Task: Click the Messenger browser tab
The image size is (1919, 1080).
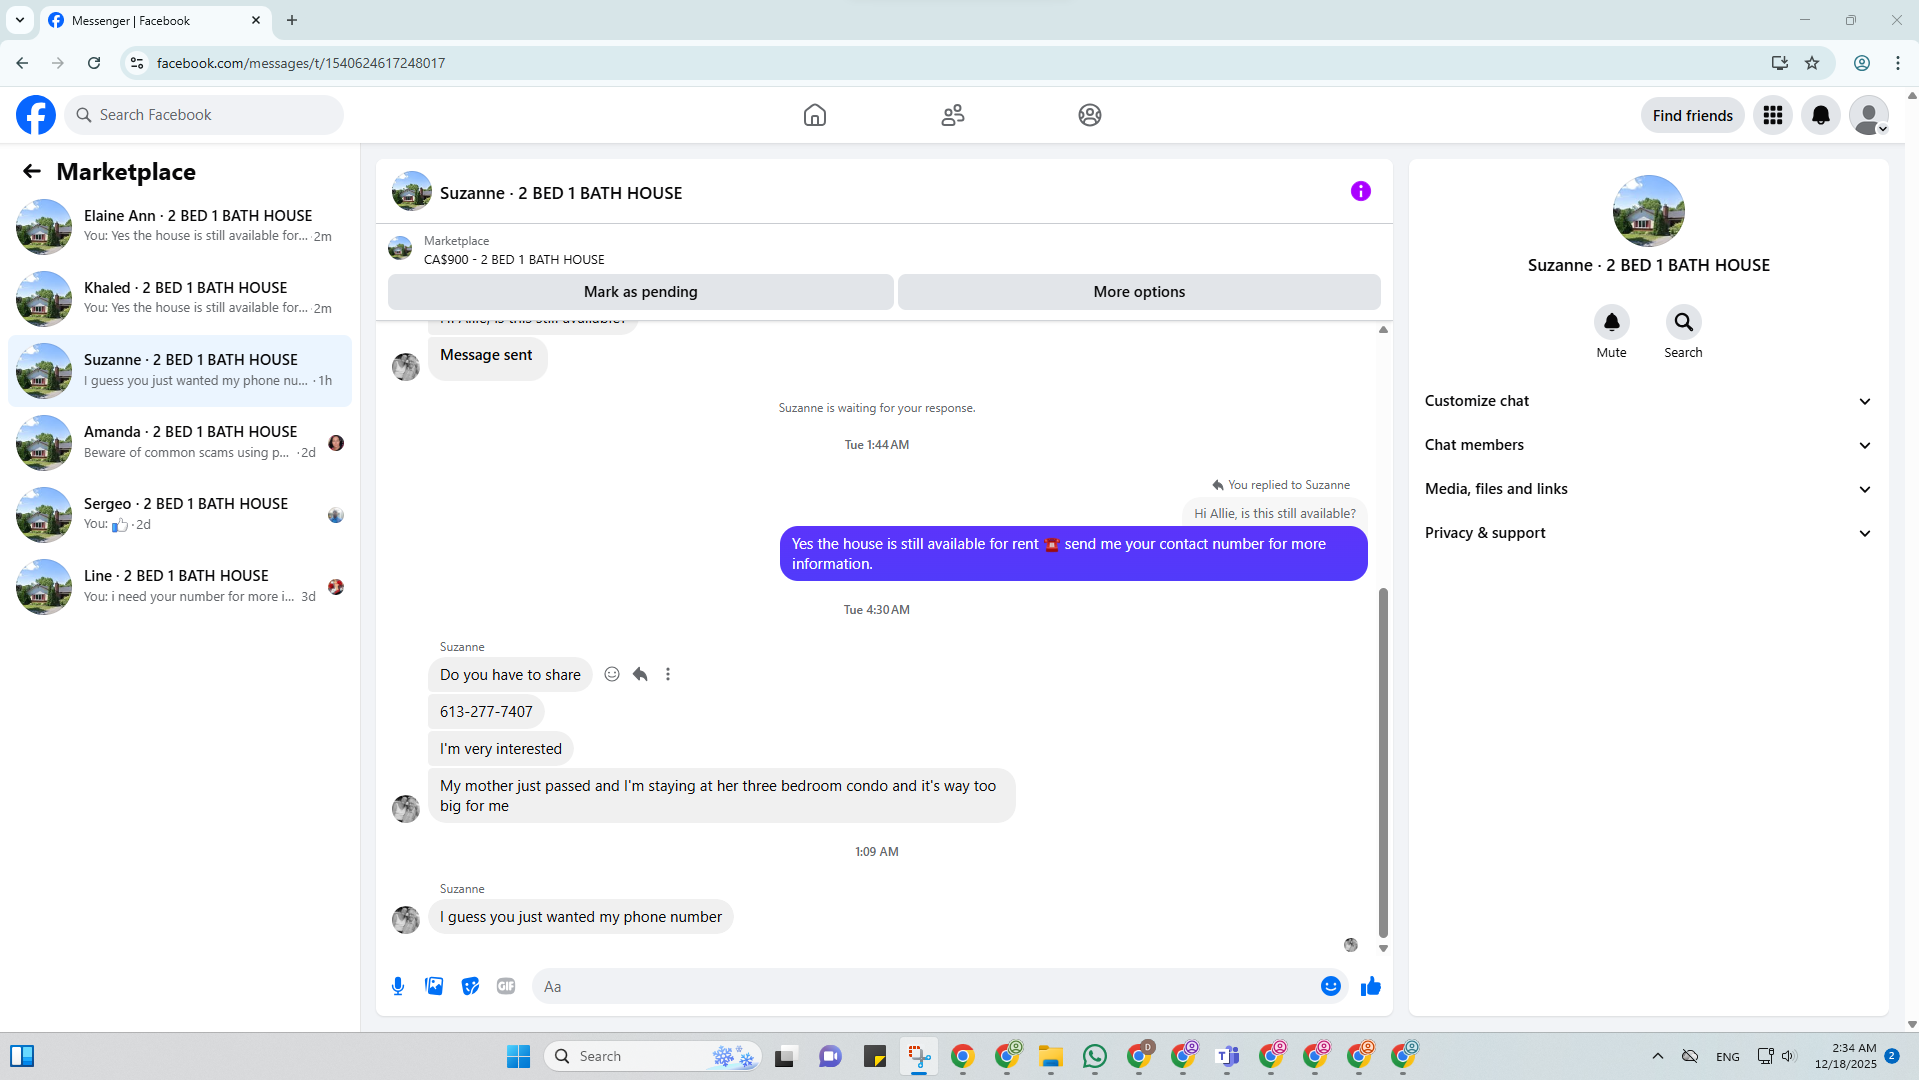Action: coord(155,20)
